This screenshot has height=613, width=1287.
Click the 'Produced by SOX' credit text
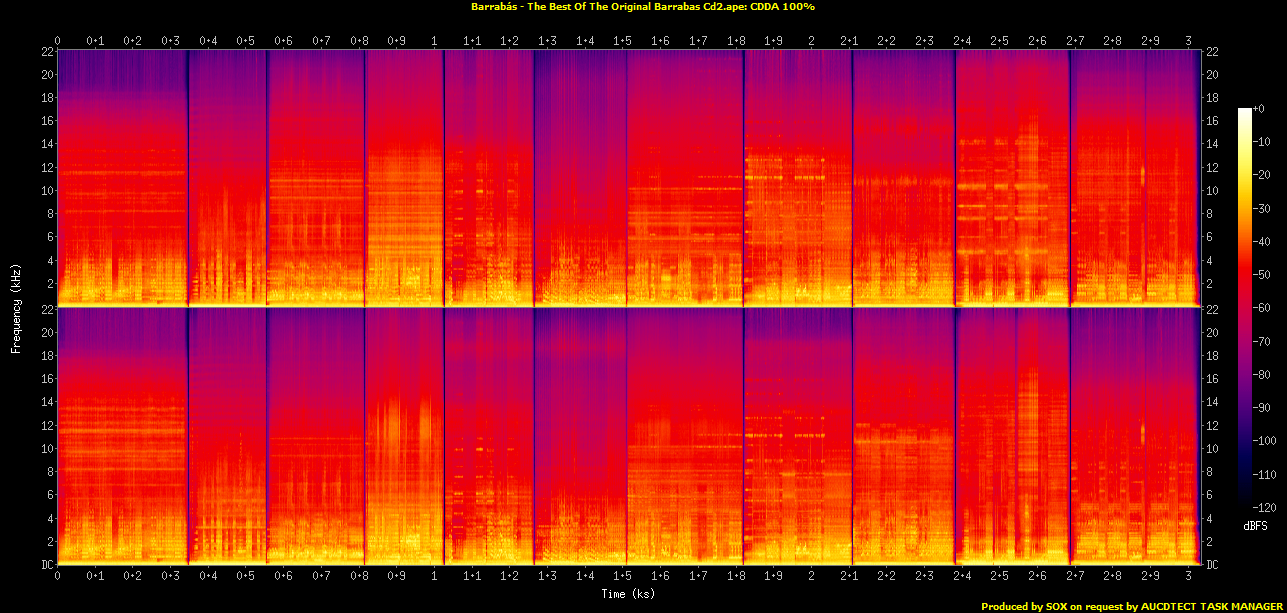tap(1131, 606)
